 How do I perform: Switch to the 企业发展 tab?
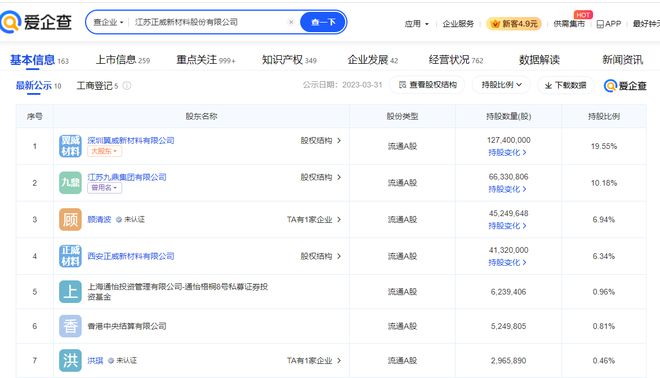pos(373,60)
